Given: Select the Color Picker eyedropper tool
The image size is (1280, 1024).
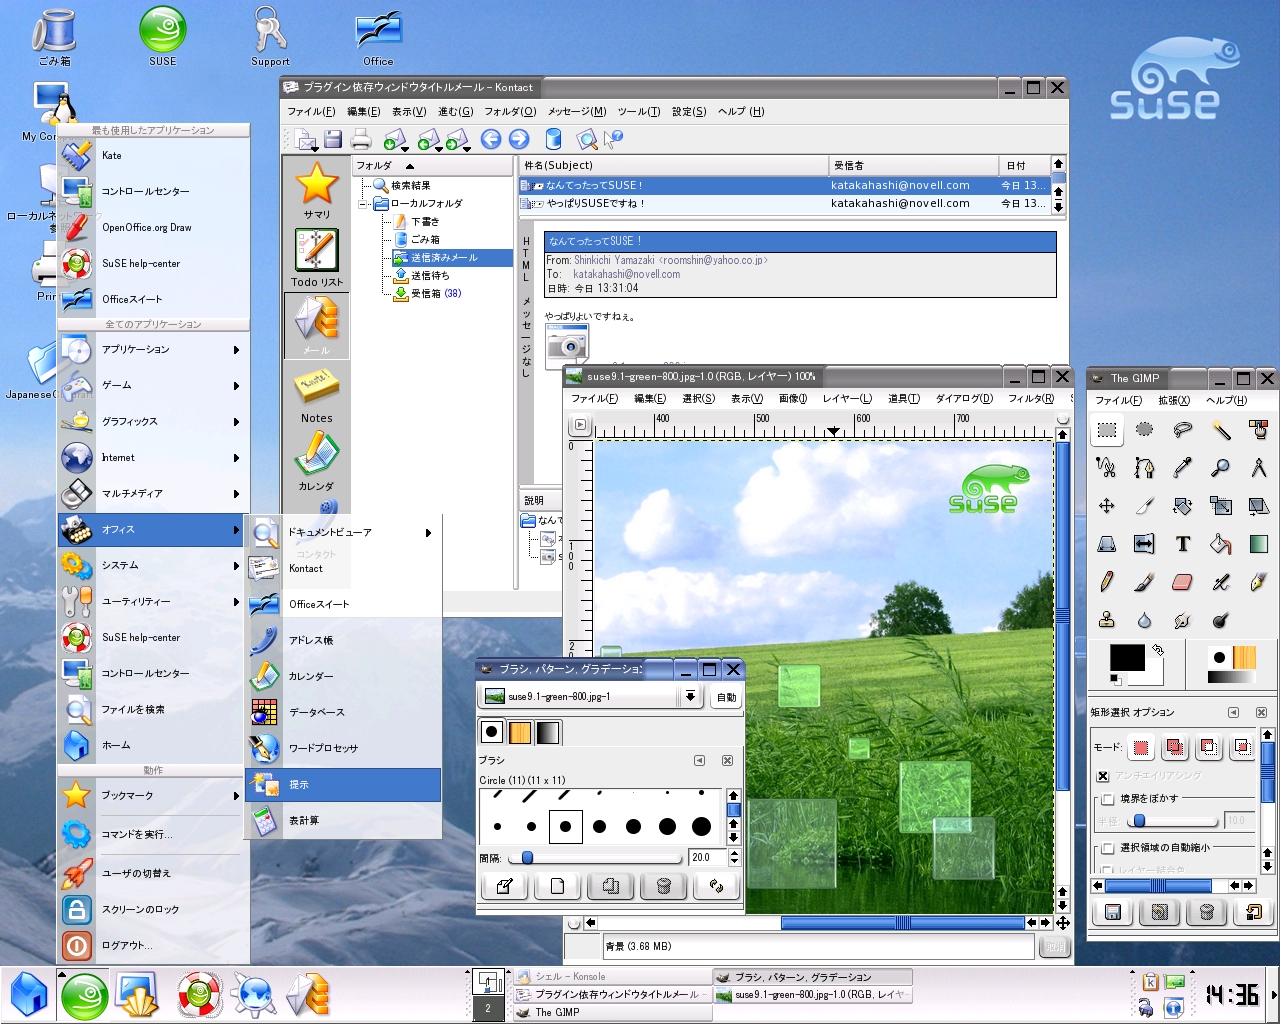Looking at the screenshot, I should pos(1183,468).
